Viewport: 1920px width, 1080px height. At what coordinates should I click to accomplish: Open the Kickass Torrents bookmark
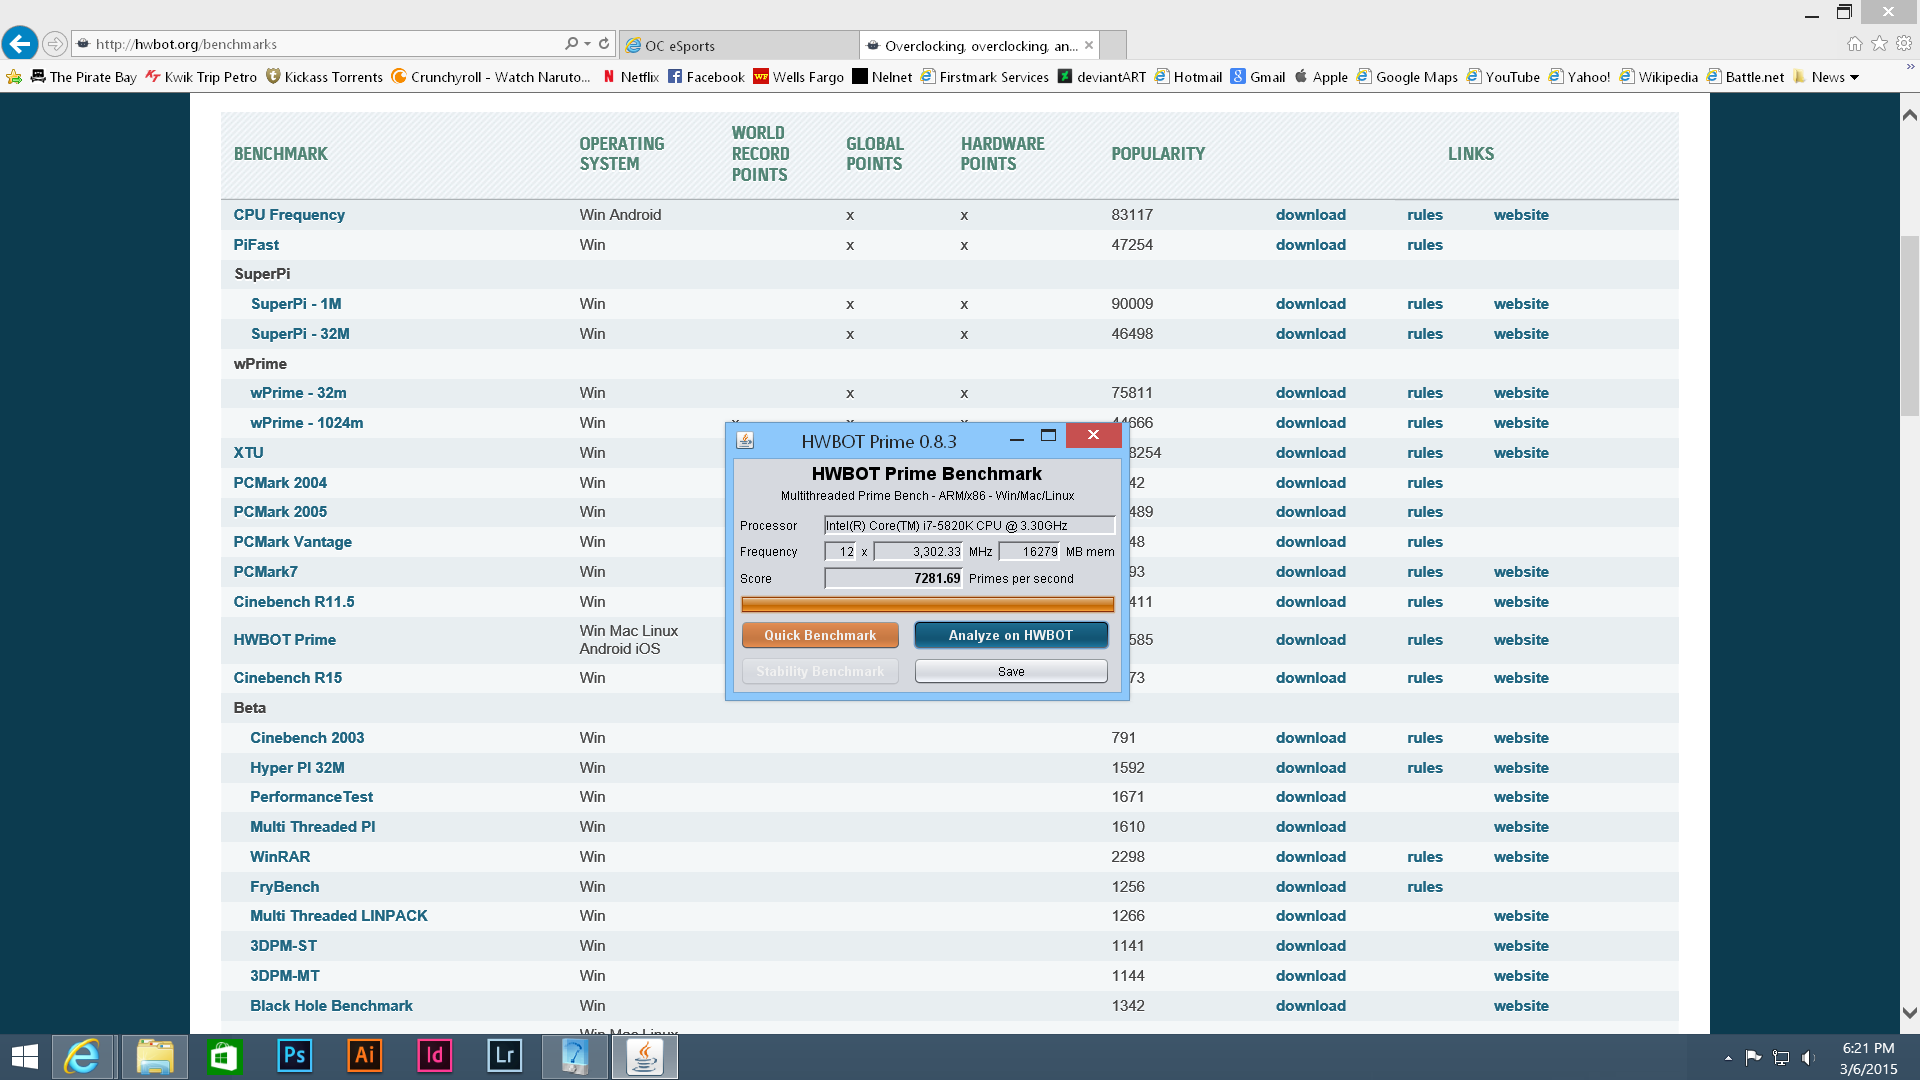click(x=324, y=77)
